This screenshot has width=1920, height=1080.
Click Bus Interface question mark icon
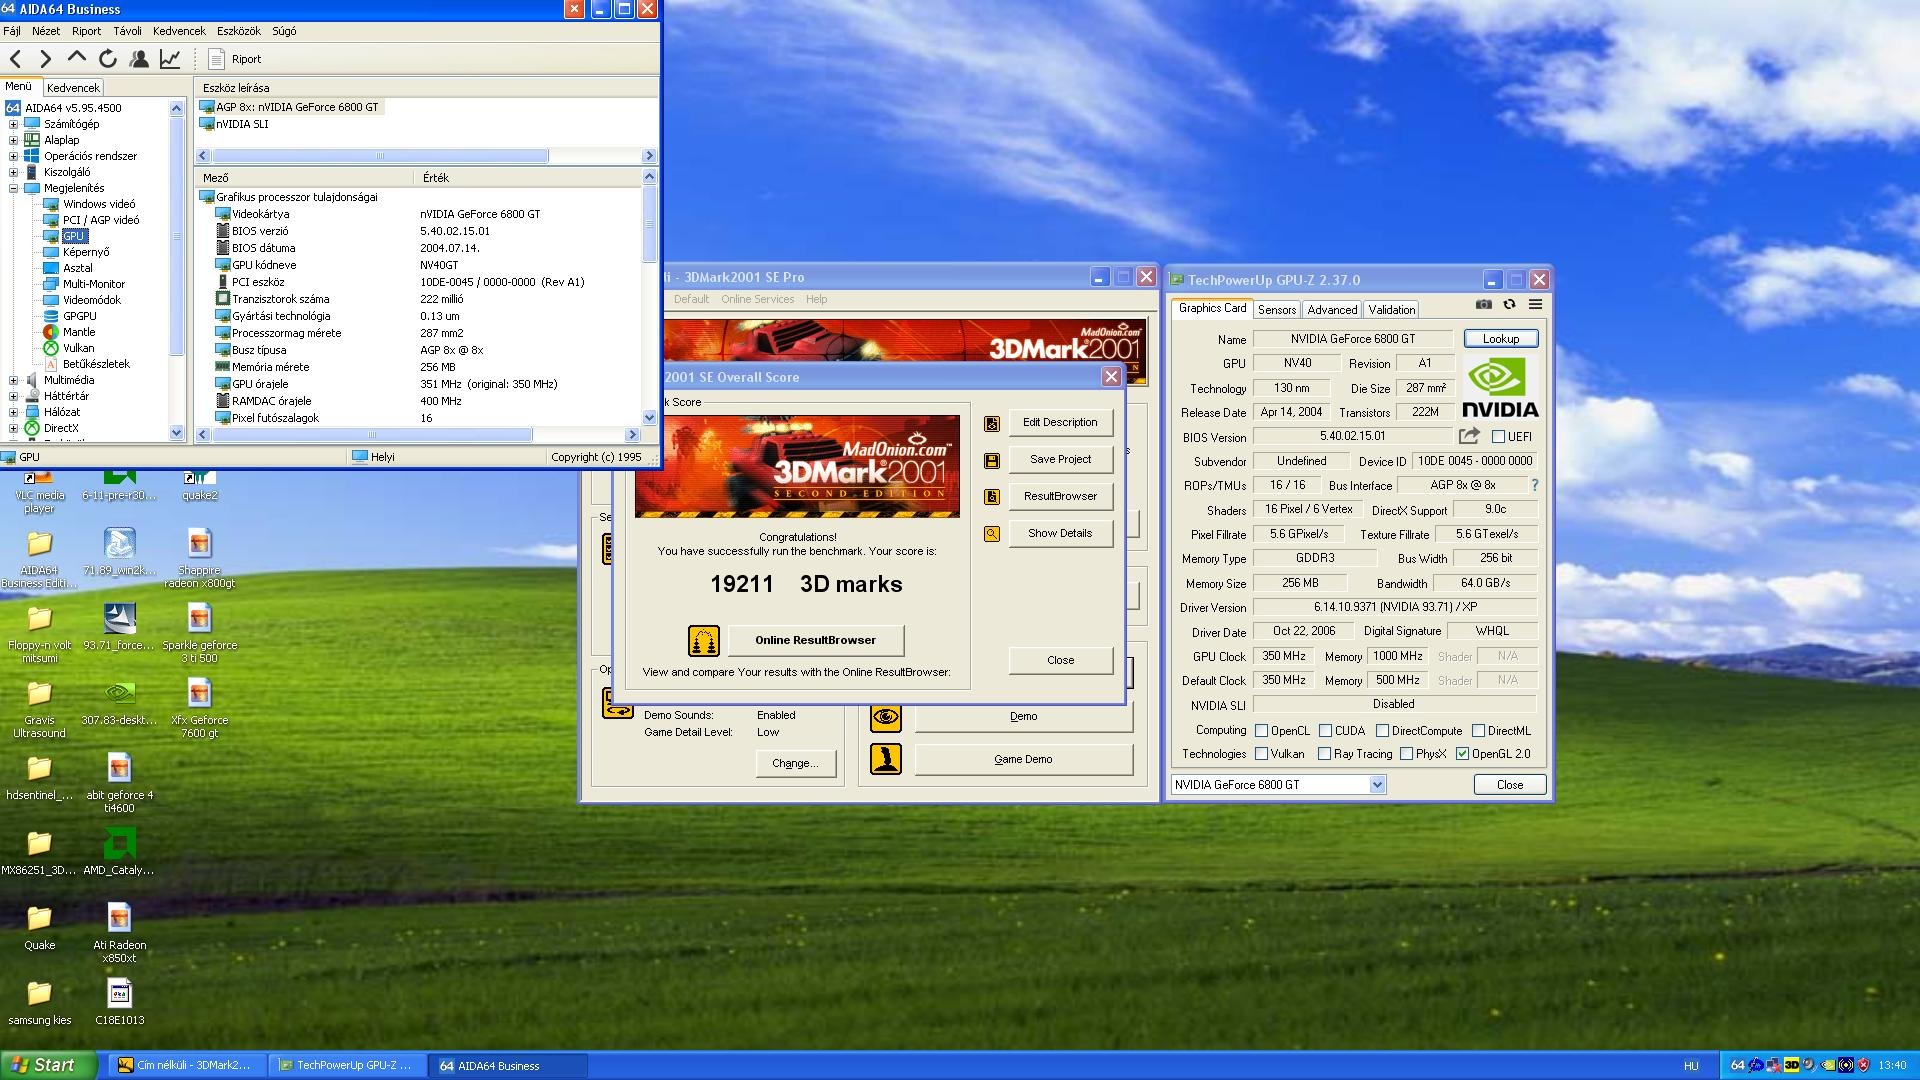pyautogui.click(x=1534, y=485)
